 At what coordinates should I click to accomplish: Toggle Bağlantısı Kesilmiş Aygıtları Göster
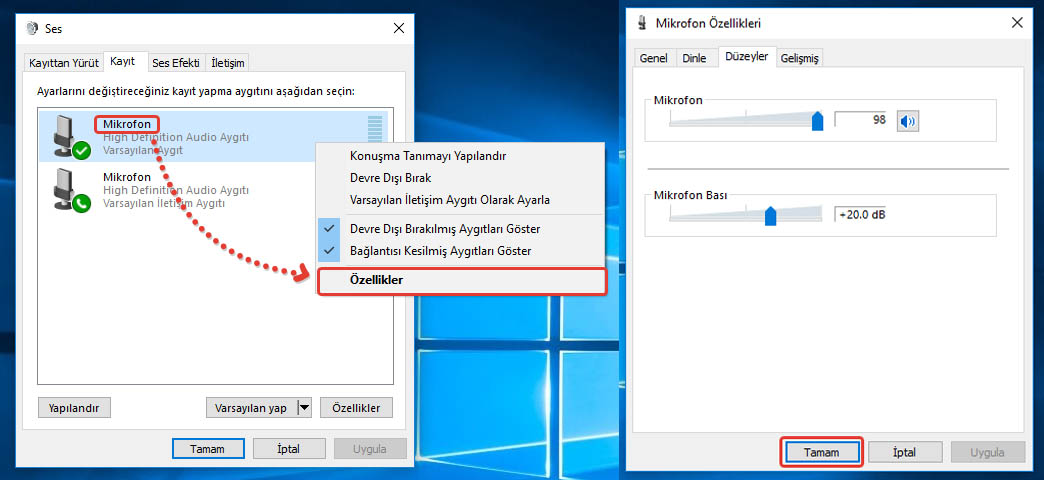(440, 251)
